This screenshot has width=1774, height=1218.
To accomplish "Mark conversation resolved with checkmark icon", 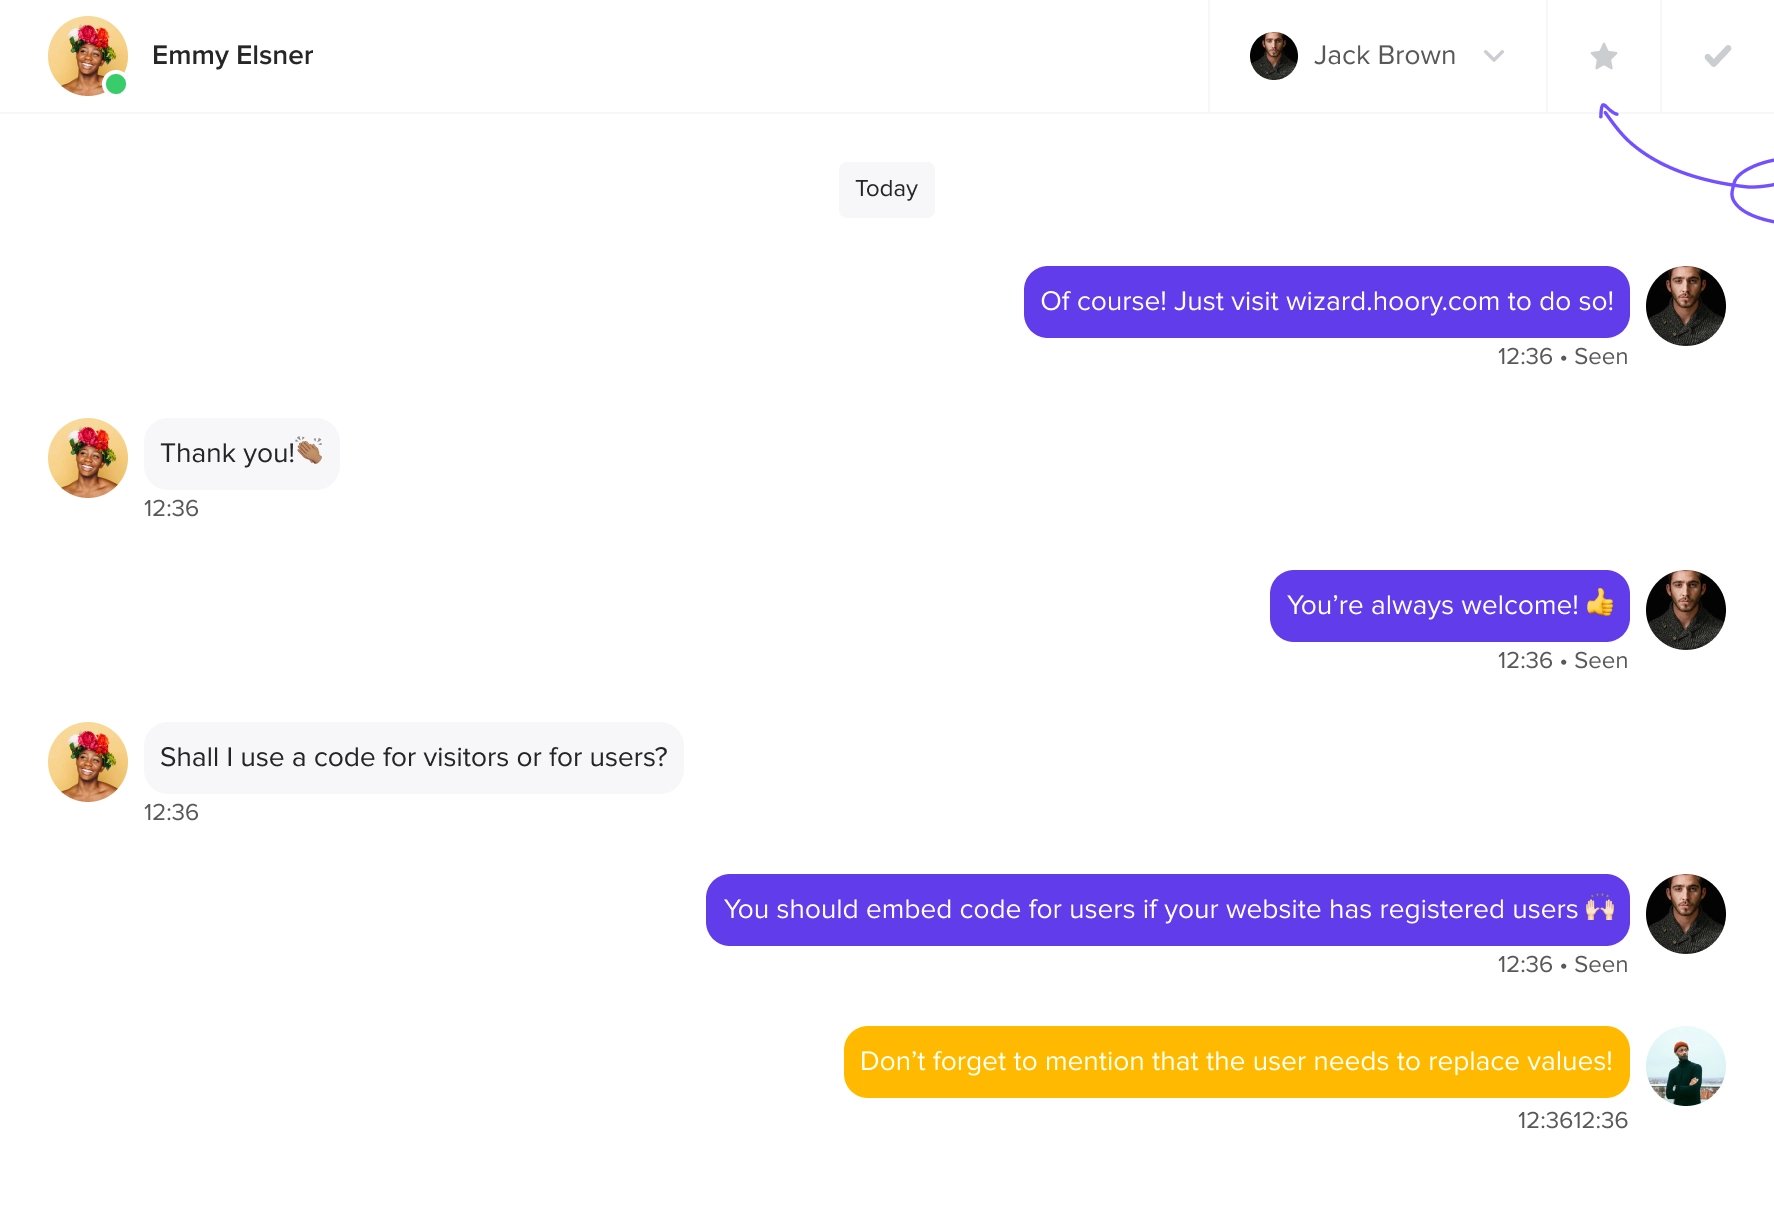I will point(1717,56).
